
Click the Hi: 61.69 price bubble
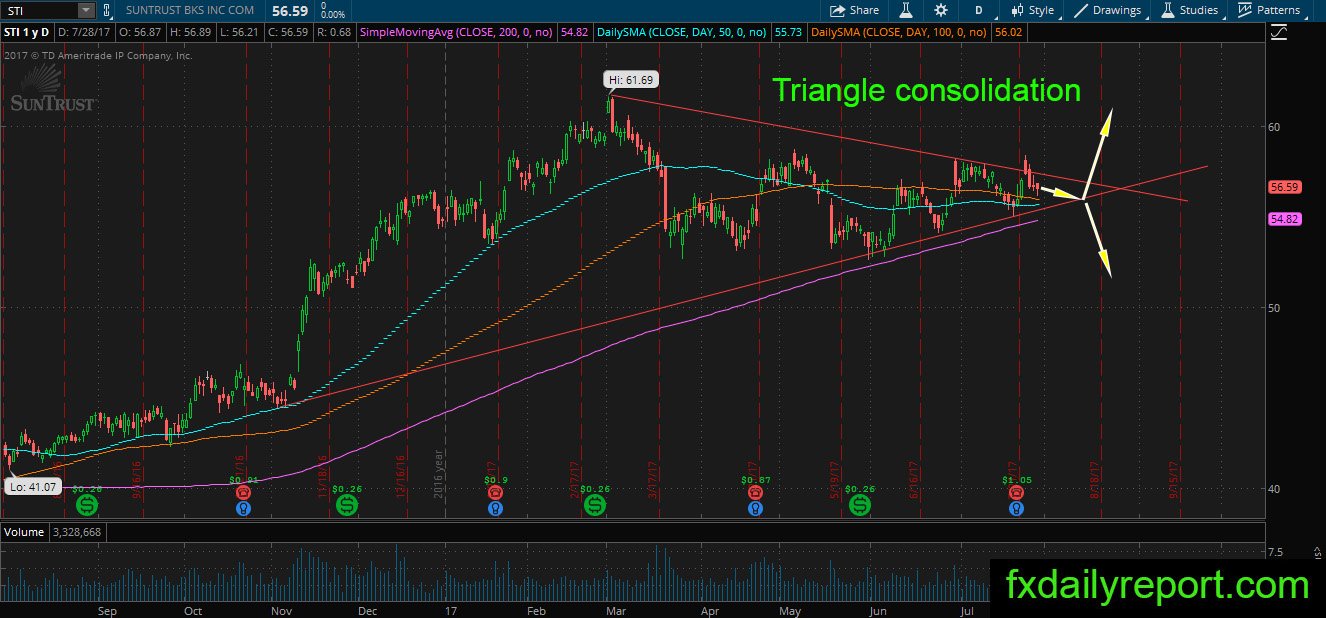(x=632, y=79)
